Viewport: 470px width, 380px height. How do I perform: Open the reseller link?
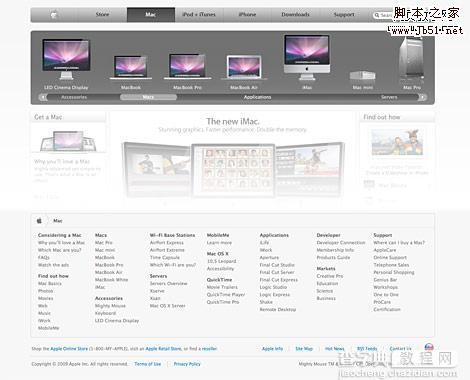tap(210, 349)
